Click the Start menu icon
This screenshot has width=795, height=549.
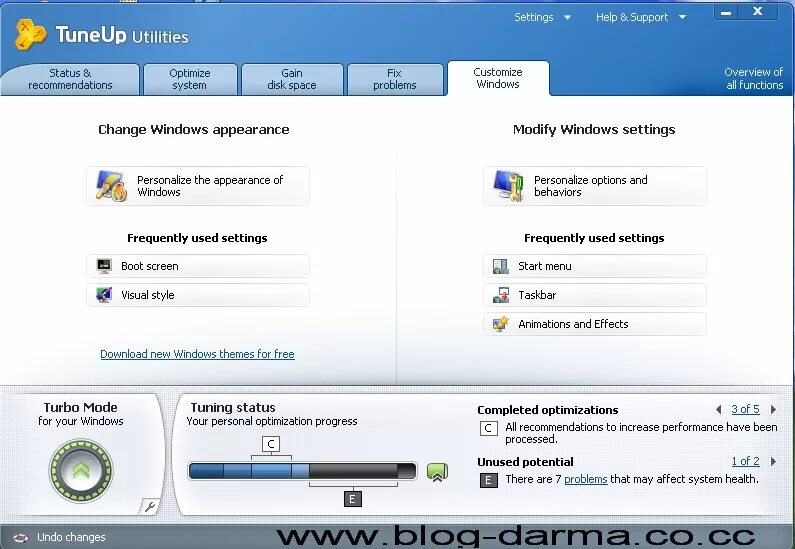tap(501, 266)
